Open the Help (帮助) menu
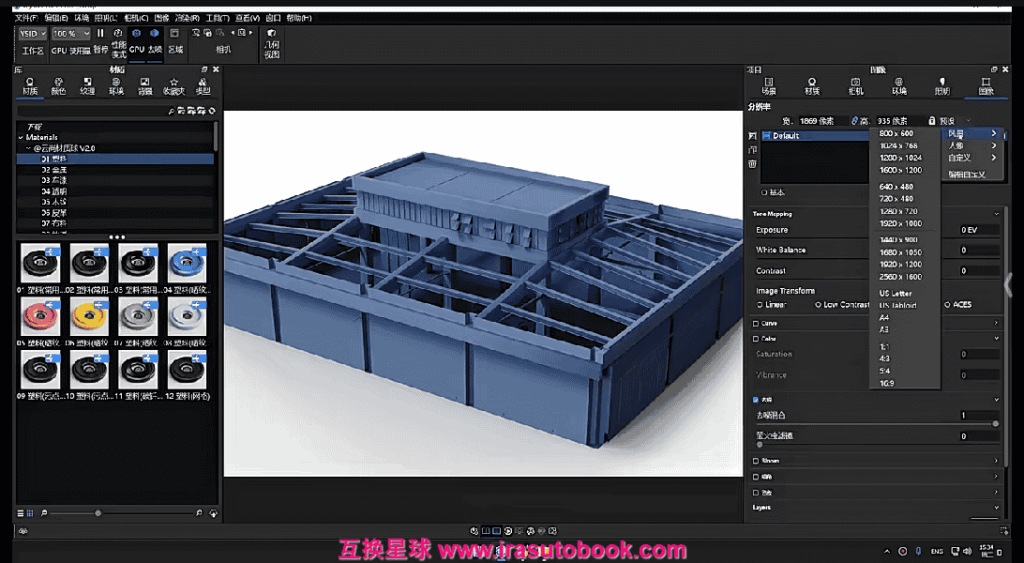The height and width of the screenshot is (563, 1024). pos(298,18)
